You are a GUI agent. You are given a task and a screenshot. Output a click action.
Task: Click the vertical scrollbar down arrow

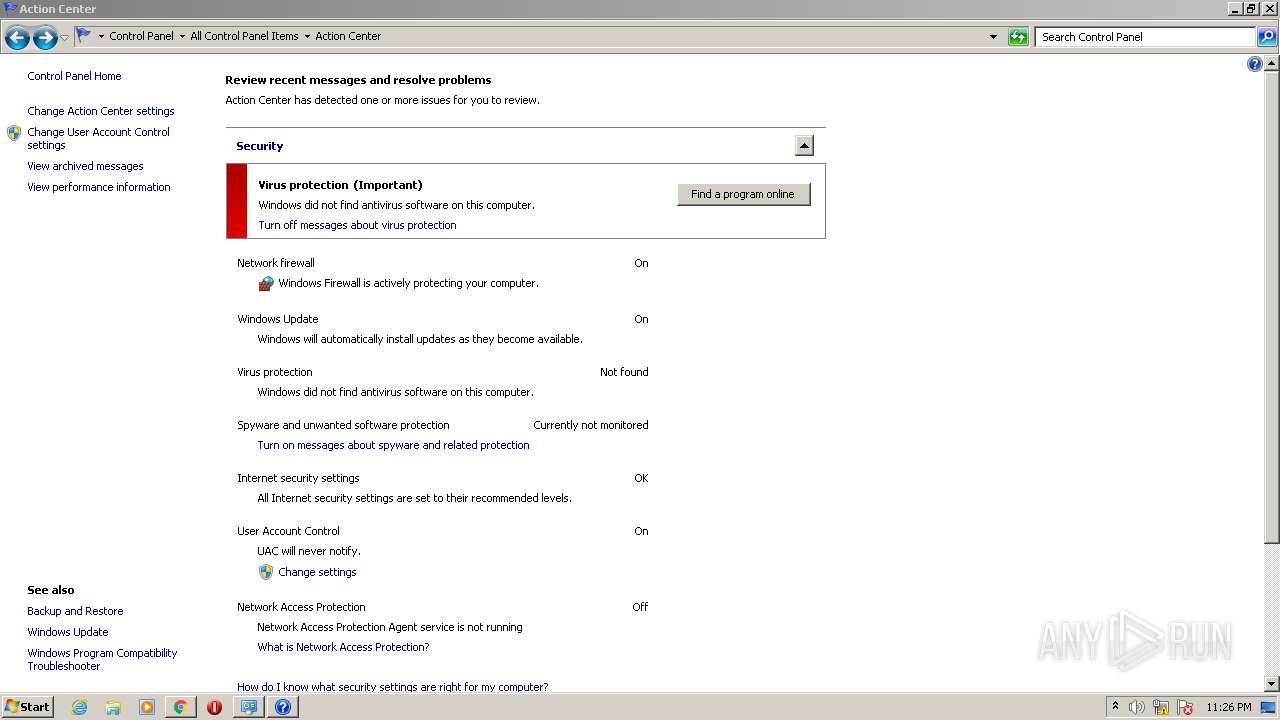tap(1272, 684)
